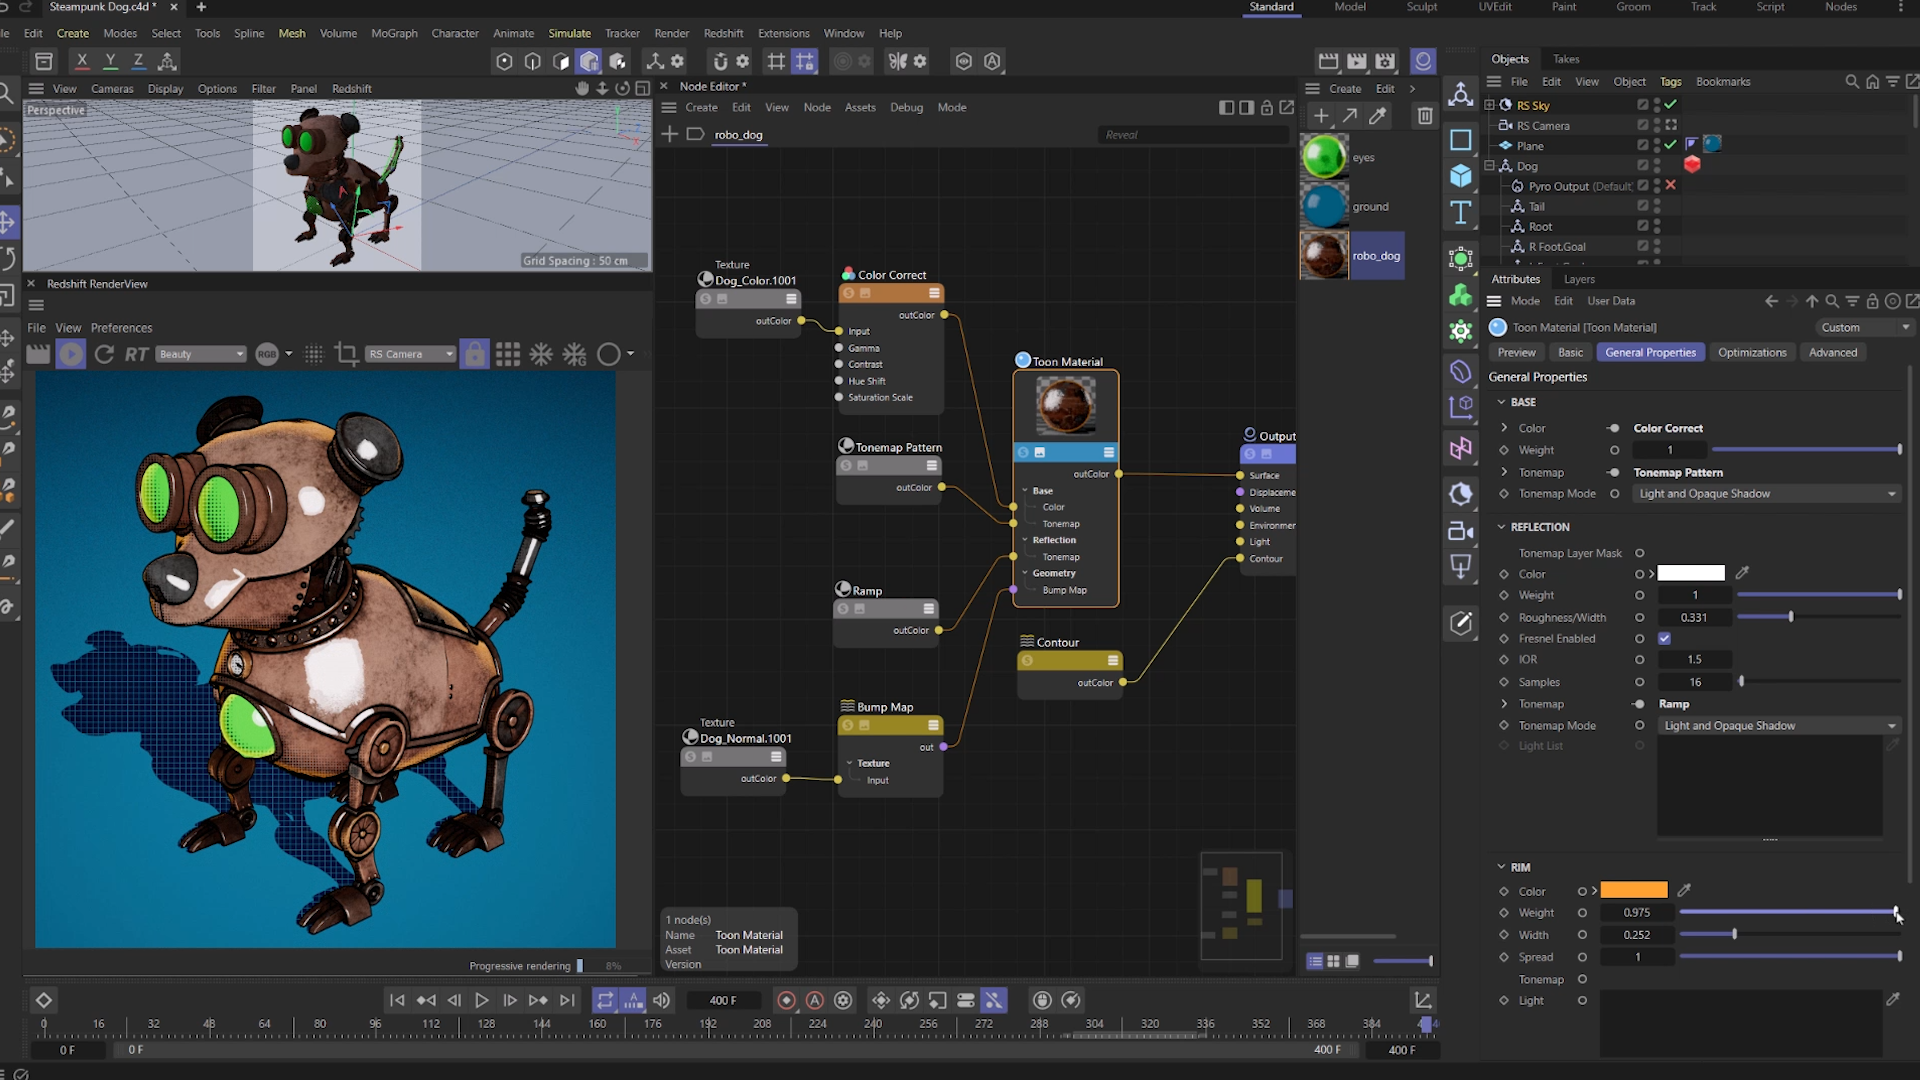This screenshot has width=1920, height=1080.
Task: Click the autokey icon in timeline
Action: point(815,1000)
